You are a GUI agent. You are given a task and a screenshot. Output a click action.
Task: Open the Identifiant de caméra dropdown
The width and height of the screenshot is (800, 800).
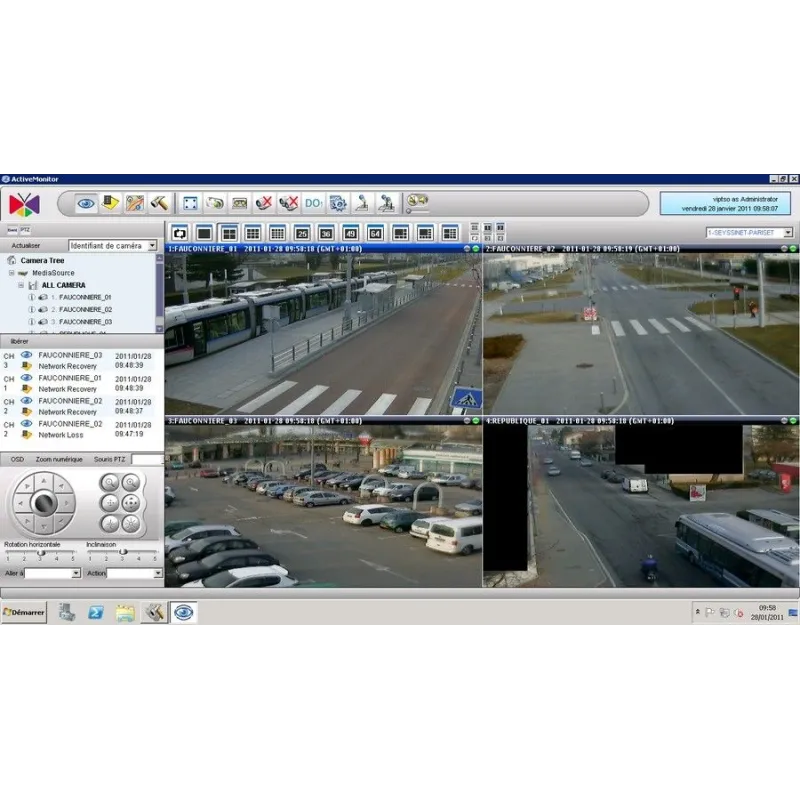152,245
